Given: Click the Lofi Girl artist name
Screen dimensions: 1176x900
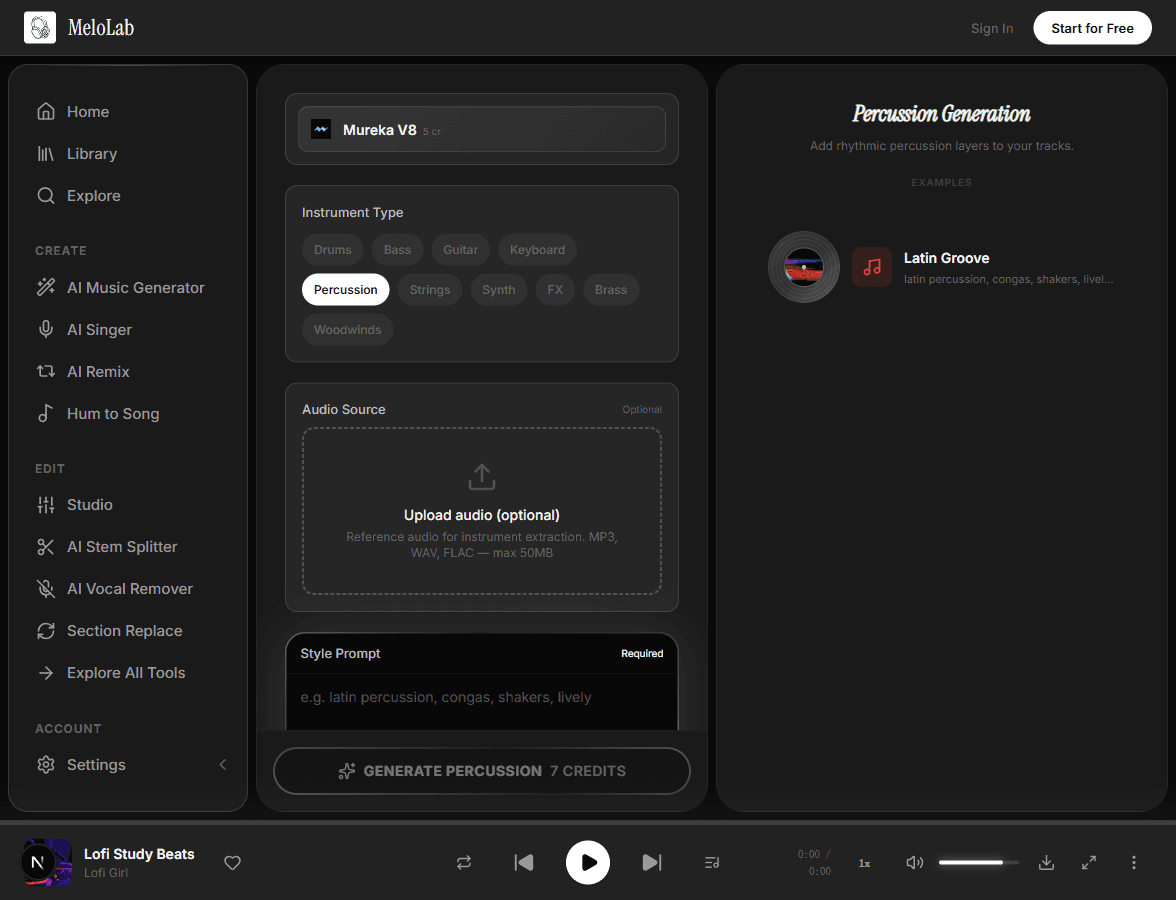Looking at the screenshot, I should pyautogui.click(x=106, y=873).
